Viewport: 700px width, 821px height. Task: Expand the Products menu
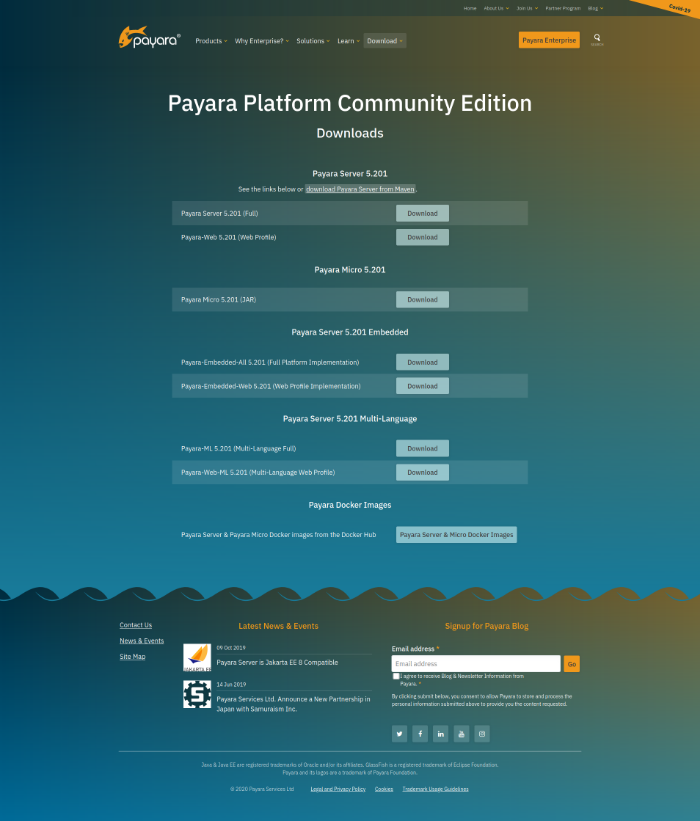(211, 41)
